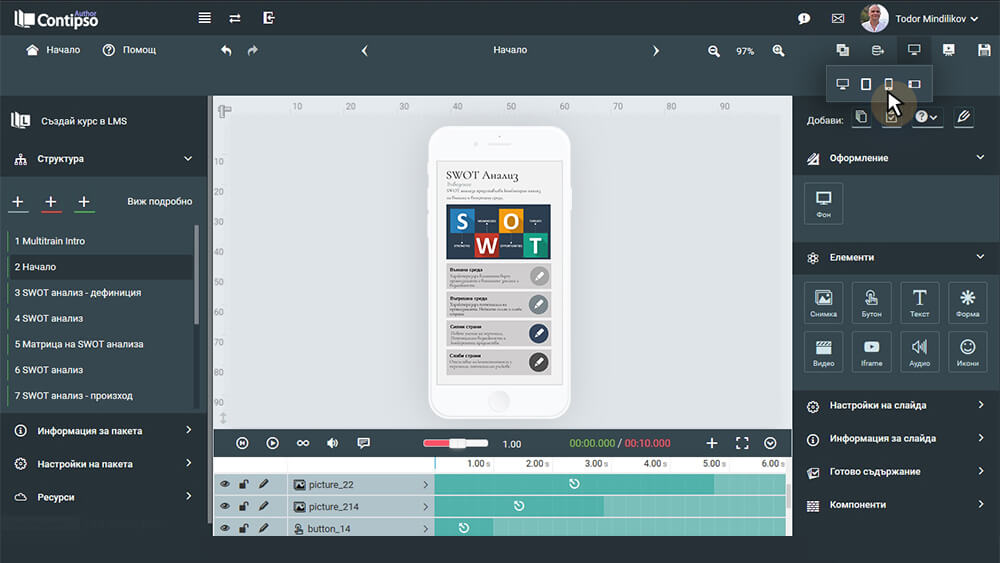The image size is (1000, 563).
Task: Add an Икони element
Action: pos(967,351)
